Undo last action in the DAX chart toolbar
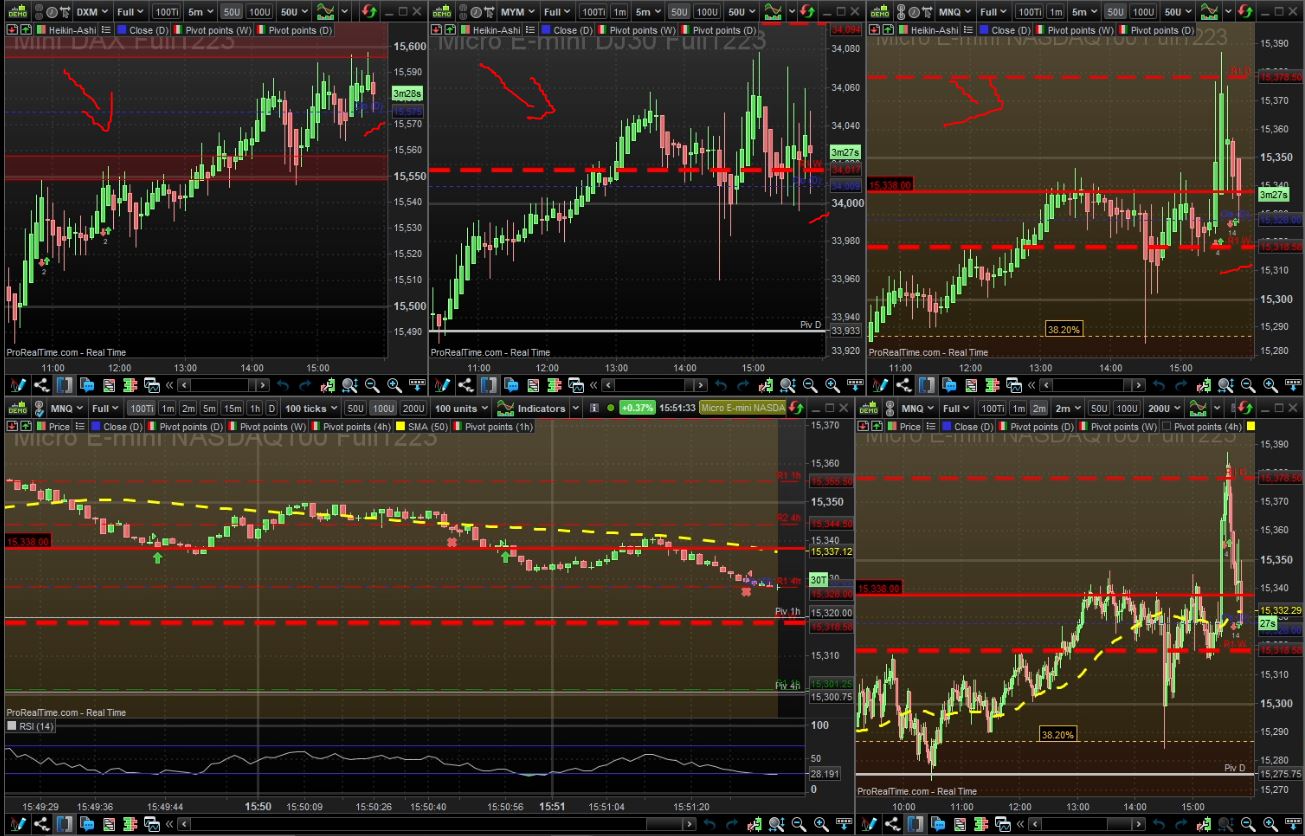The width and height of the screenshot is (1305, 836). [283, 385]
